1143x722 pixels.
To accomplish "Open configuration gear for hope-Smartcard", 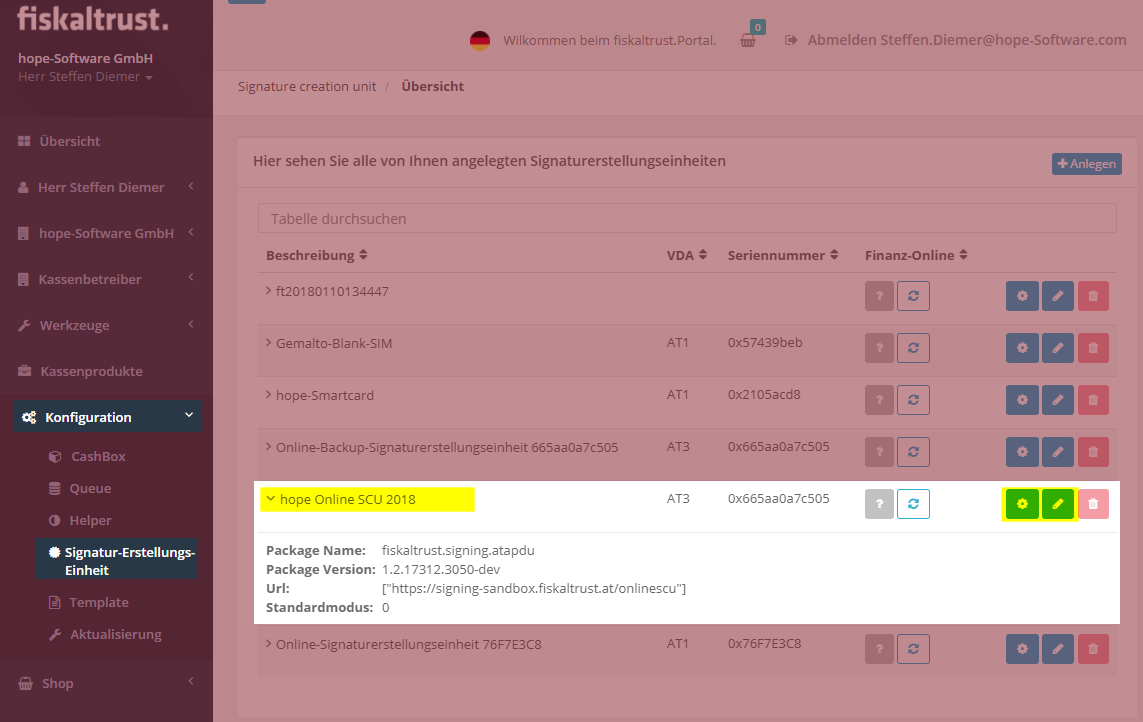I will click(1022, 400).
